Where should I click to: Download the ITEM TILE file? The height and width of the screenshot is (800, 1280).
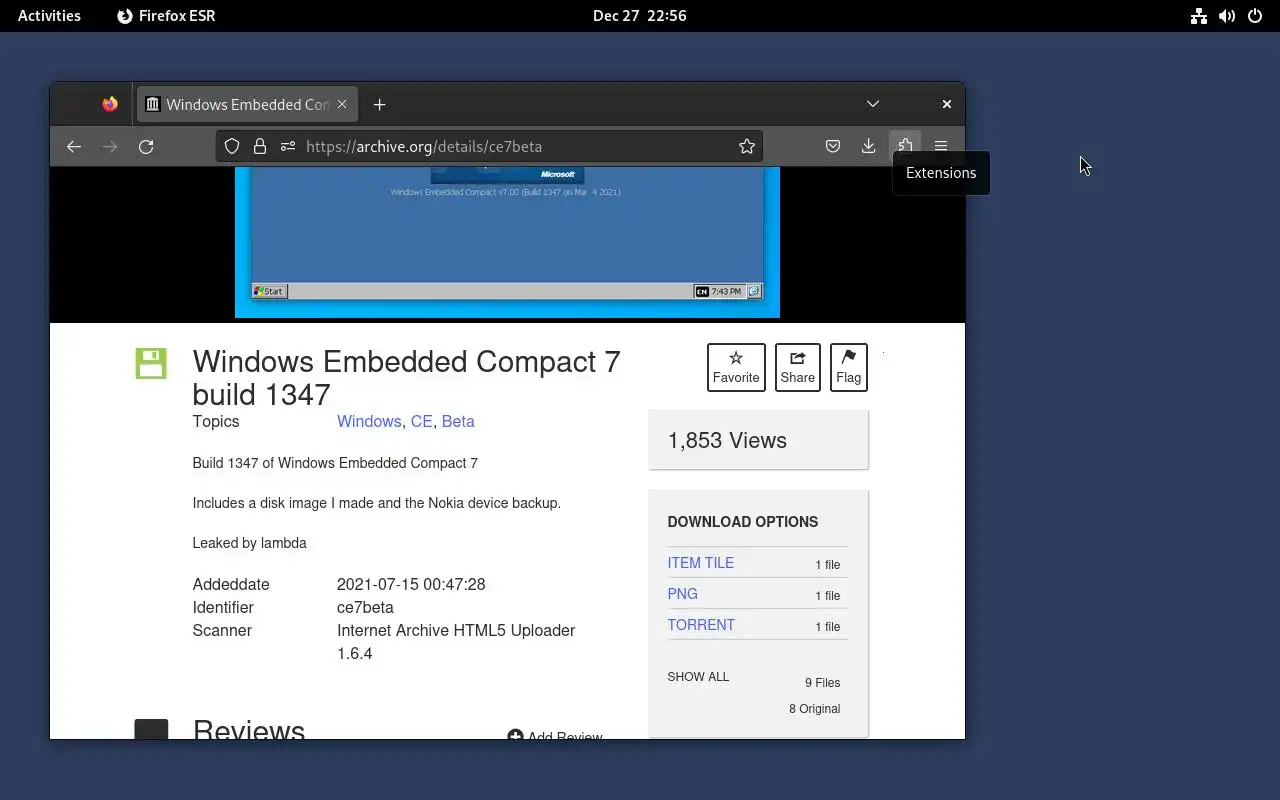pos(700,563)
